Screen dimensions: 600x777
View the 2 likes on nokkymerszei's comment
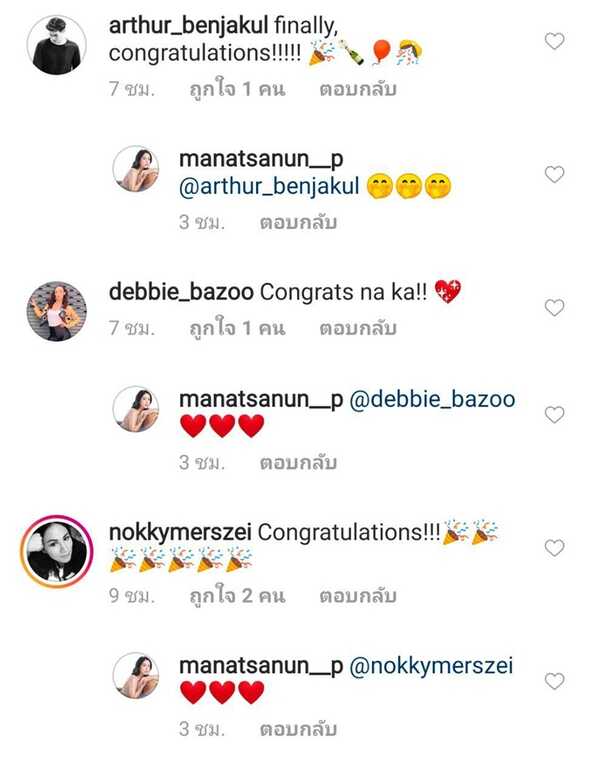[237, 596]
